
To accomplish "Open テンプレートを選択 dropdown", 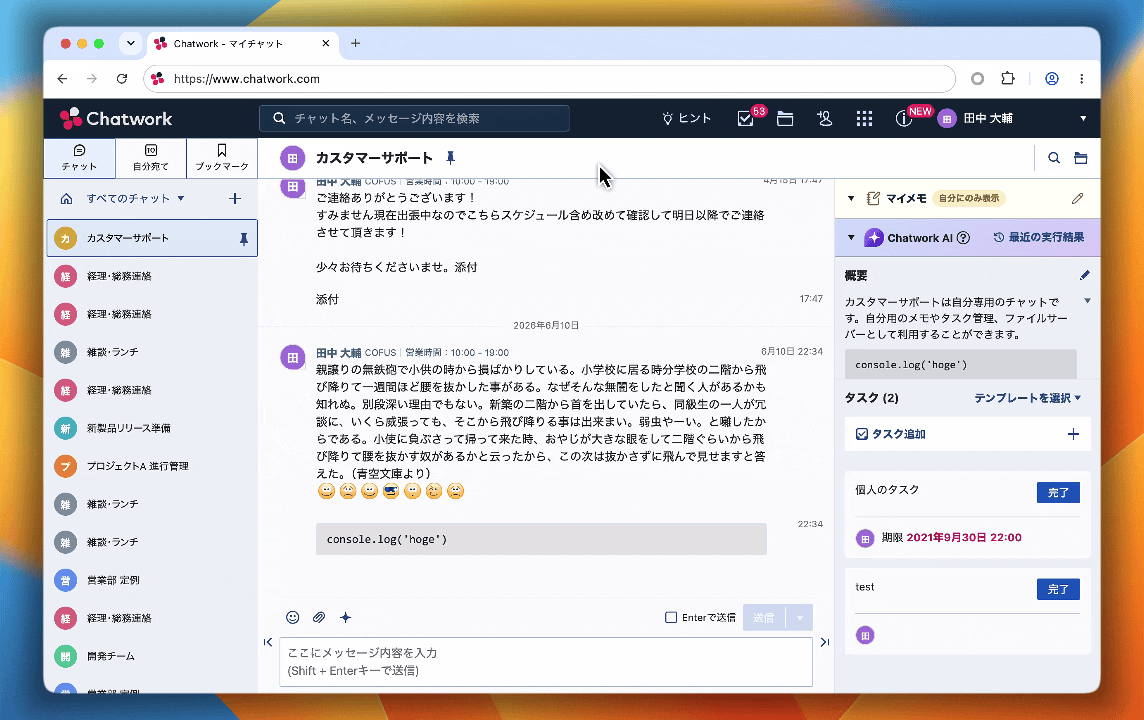I will pyautogui.click(x=1027, y=398).
